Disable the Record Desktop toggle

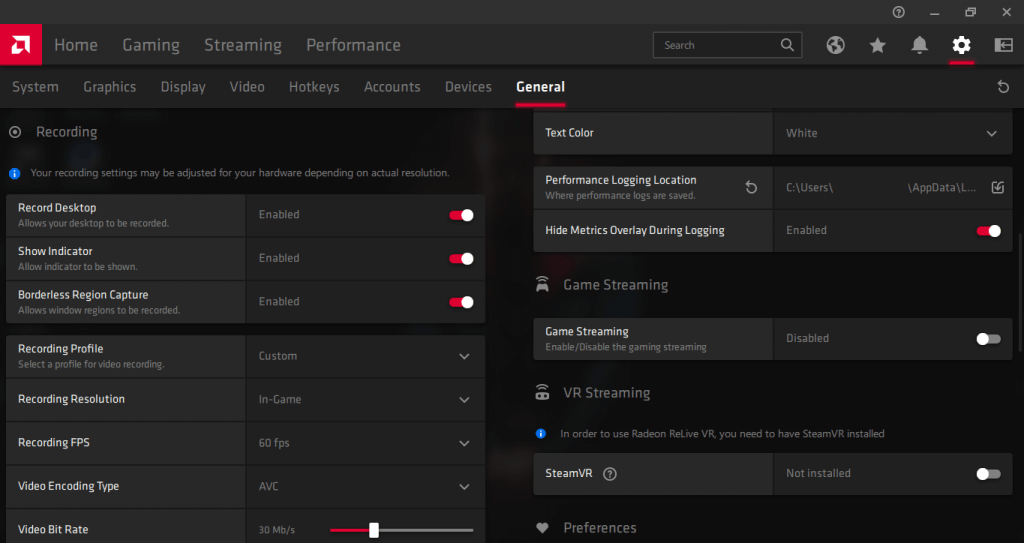click(x=461, y=215)
